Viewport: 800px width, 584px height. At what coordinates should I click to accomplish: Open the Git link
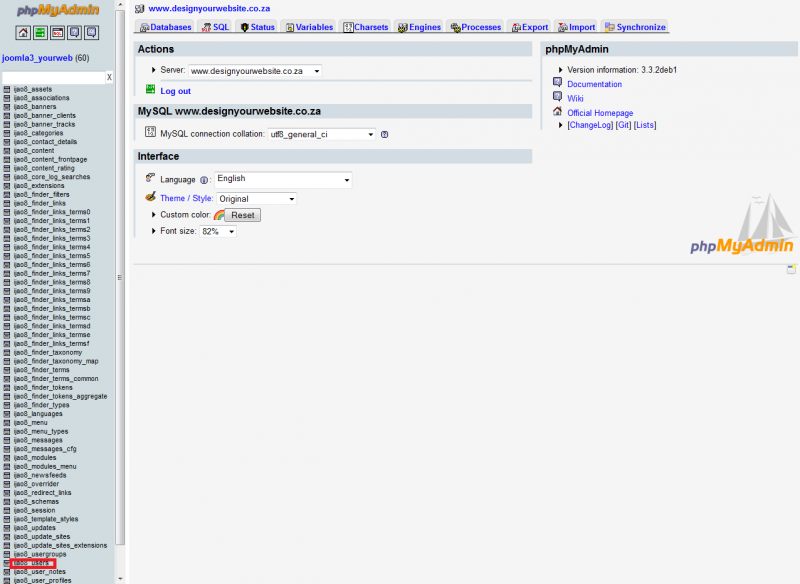623,125
